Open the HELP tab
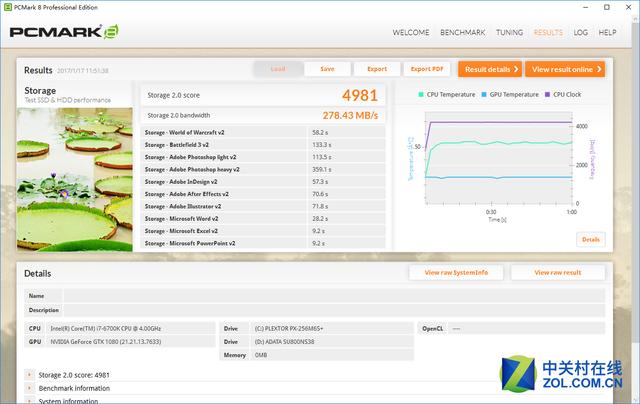640x404 pixels. [x=607, y=33]
